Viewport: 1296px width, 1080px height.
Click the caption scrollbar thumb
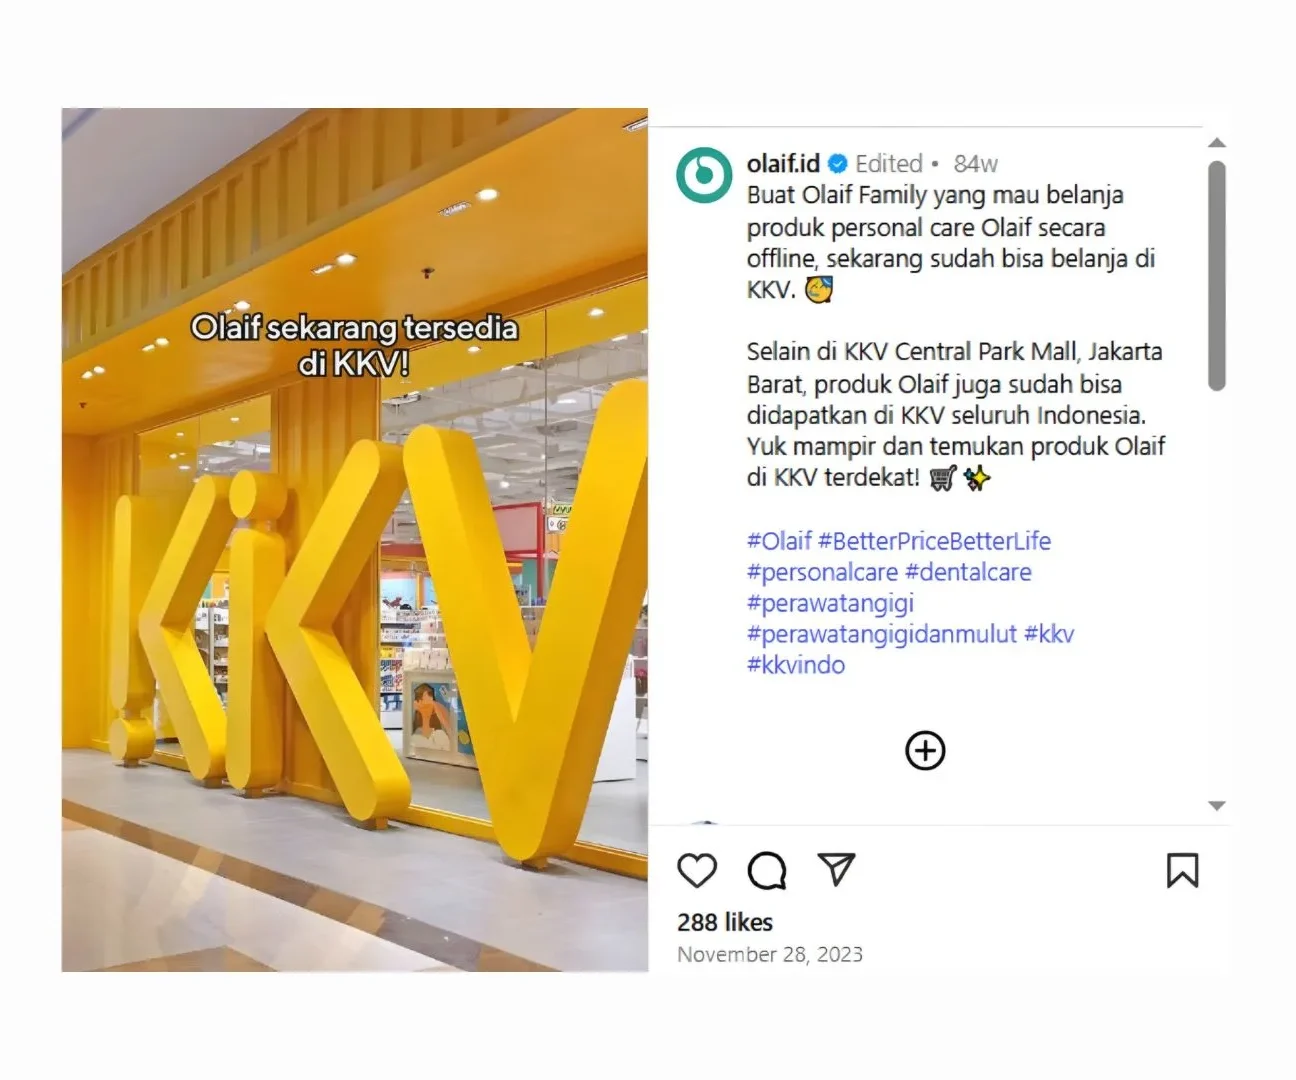tap(1216, 275)
